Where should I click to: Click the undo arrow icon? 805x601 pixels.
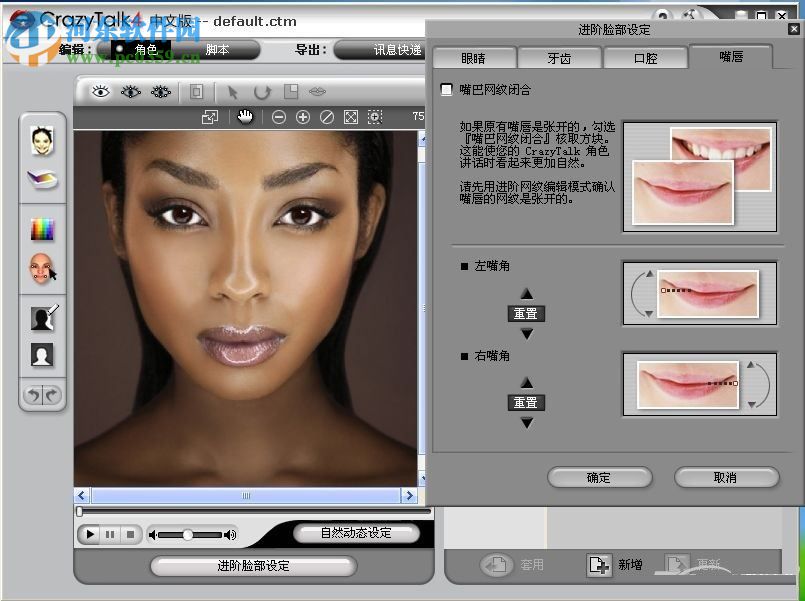coord(32,394)
